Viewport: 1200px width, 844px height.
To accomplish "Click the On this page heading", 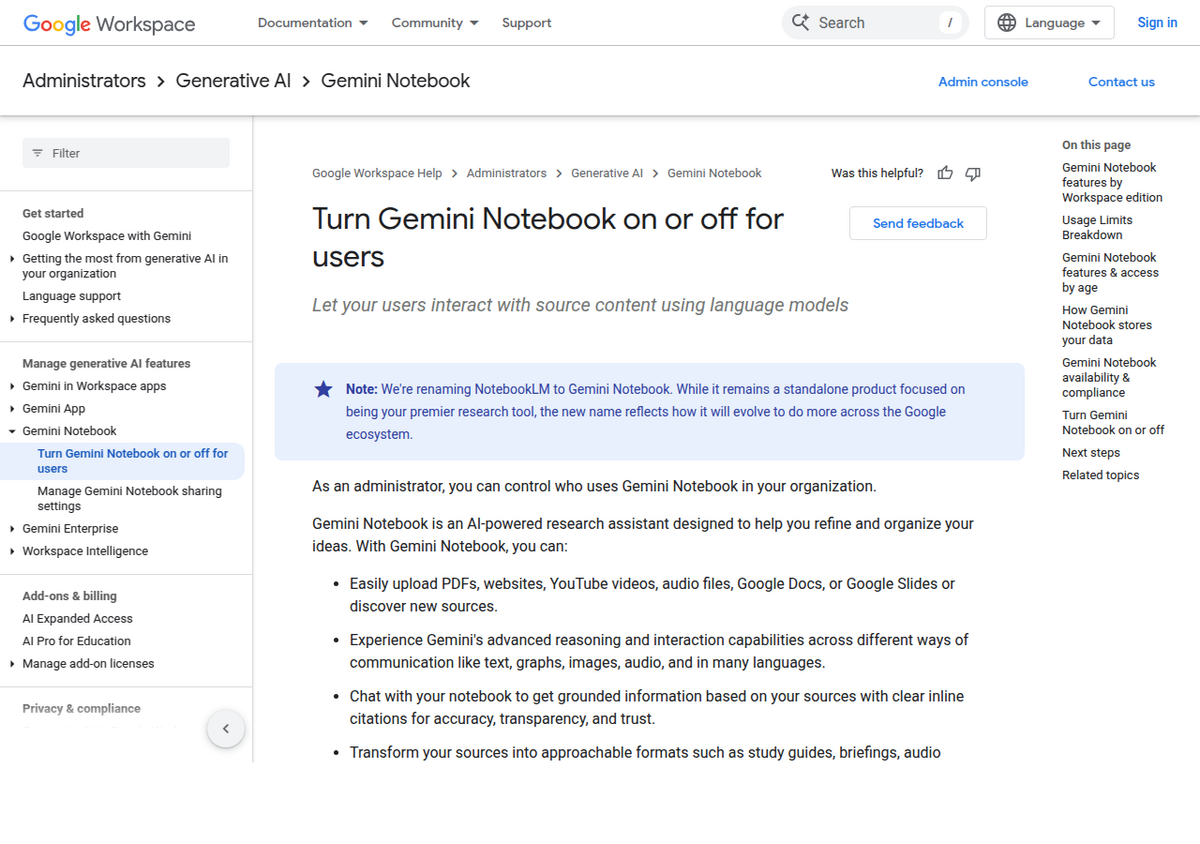I will click(x=1096, y=145).
